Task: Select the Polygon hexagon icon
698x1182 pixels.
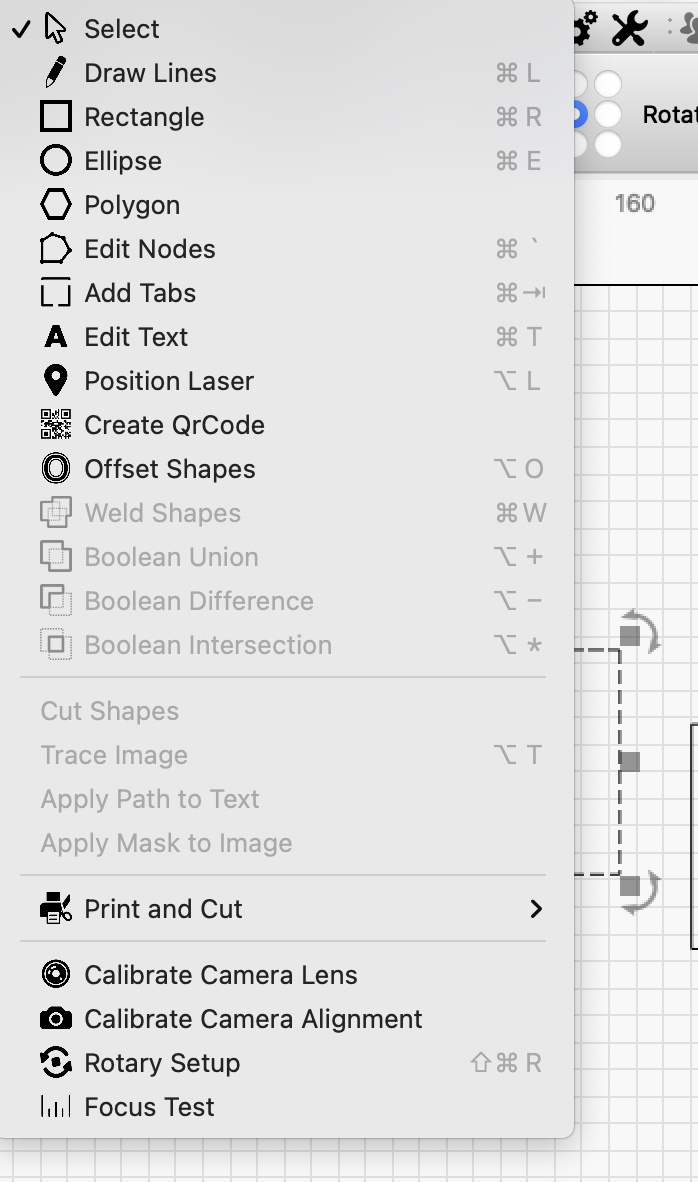Action: coord(55,204)
